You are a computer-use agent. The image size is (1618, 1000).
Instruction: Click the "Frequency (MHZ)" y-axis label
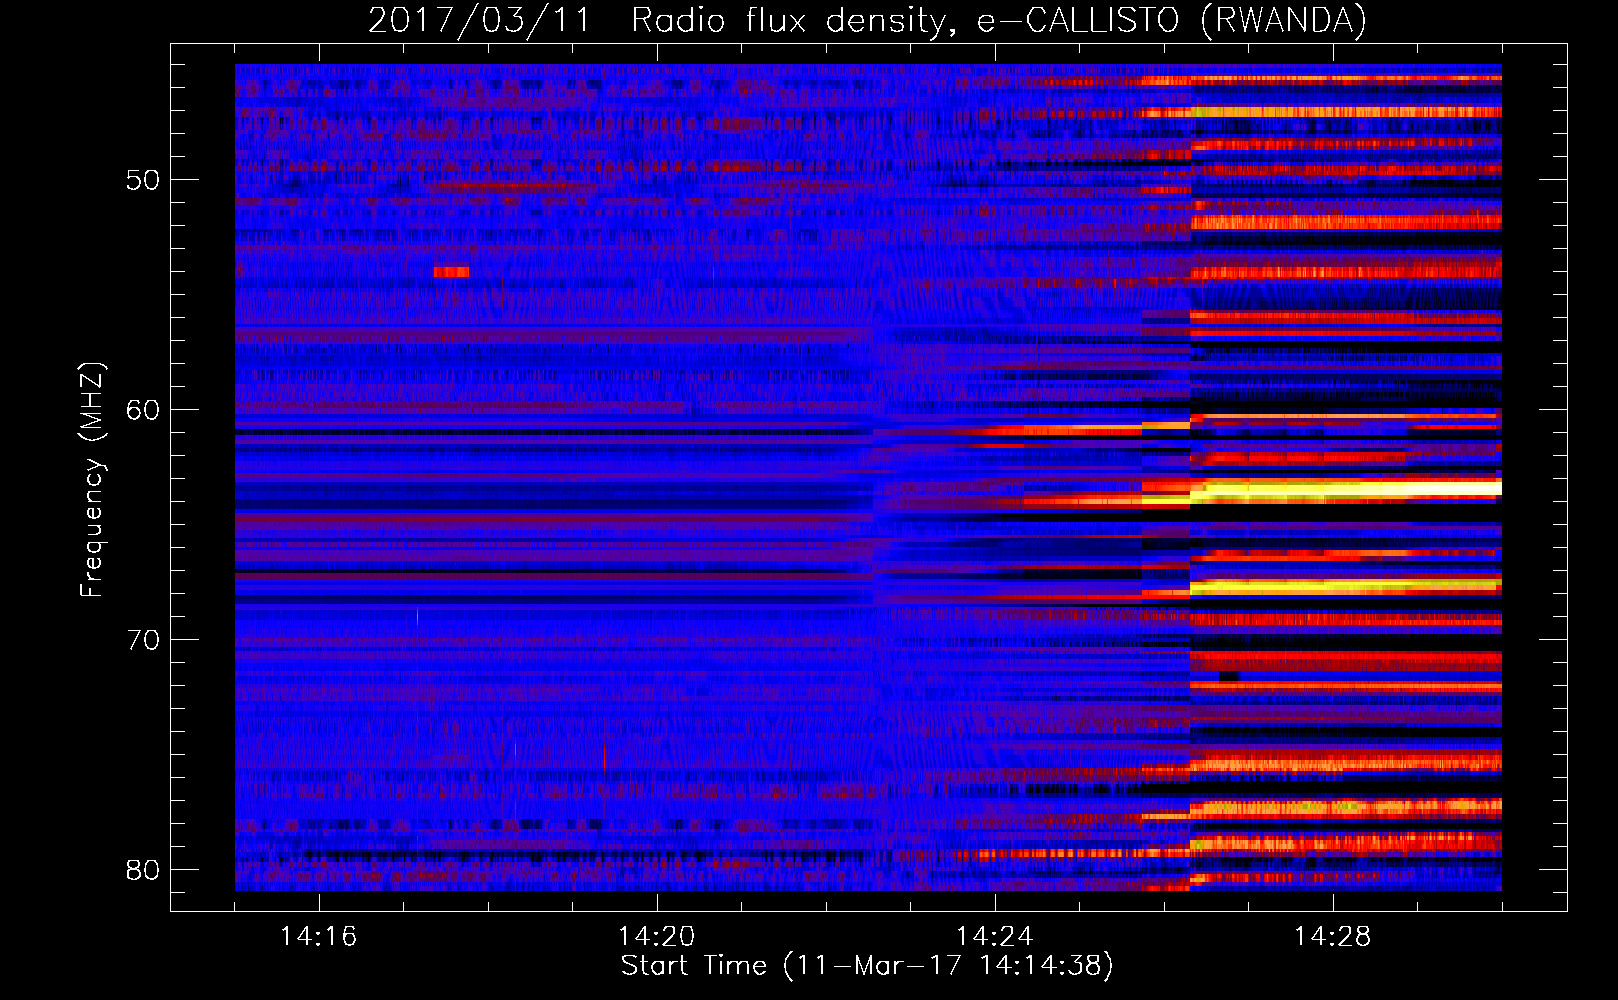tap(92, 480)
